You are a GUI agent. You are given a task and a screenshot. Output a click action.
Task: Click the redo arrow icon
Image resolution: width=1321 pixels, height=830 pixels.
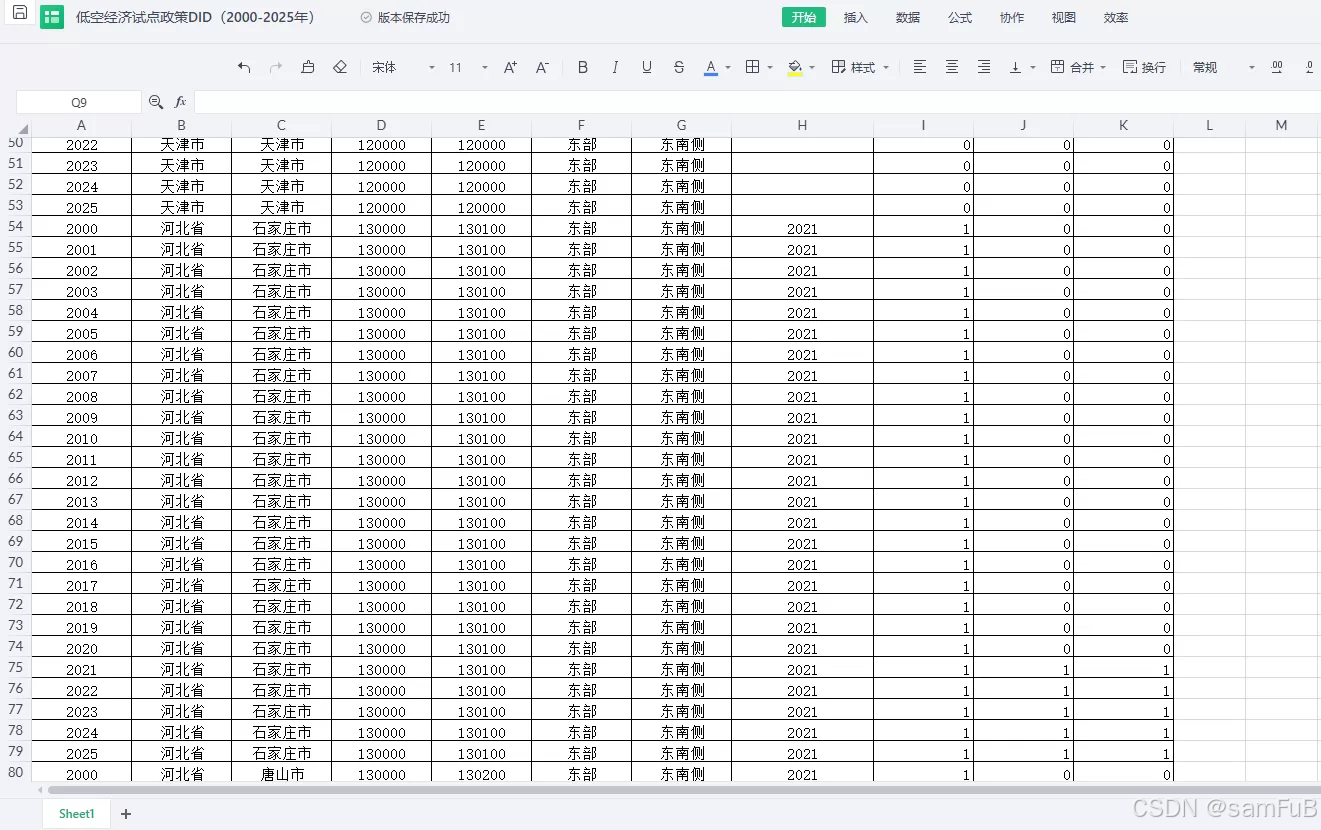click(276, 67)
